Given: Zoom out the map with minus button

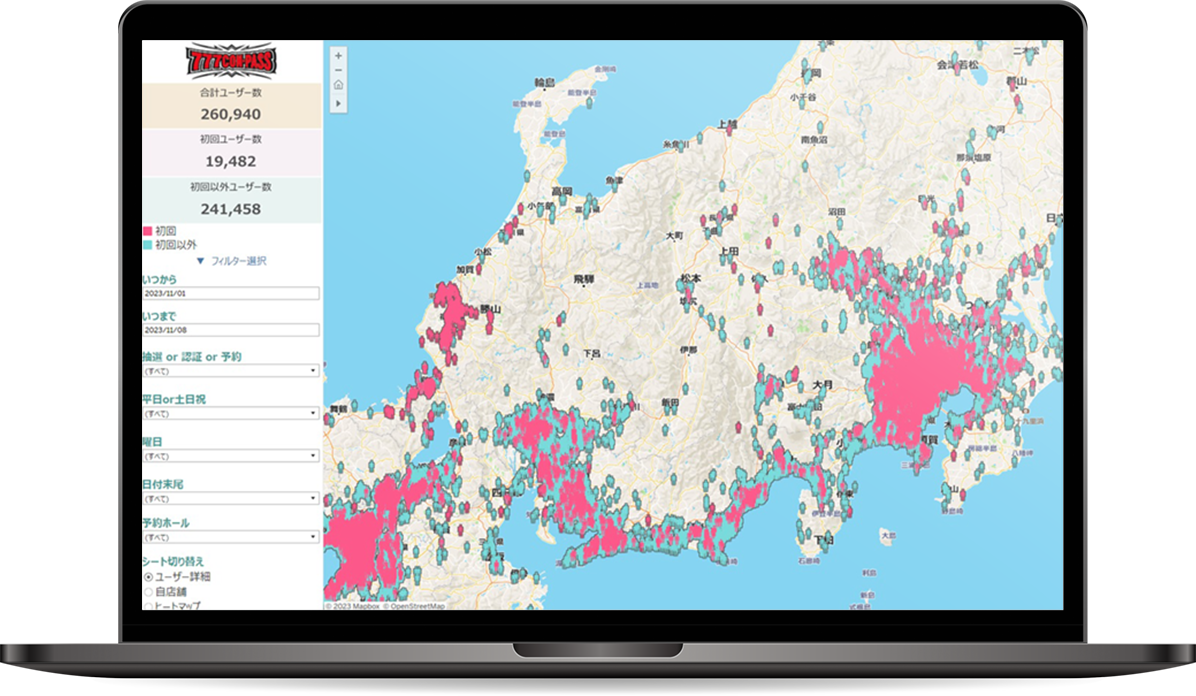Looking at the screenshot, I should point(338,70).
